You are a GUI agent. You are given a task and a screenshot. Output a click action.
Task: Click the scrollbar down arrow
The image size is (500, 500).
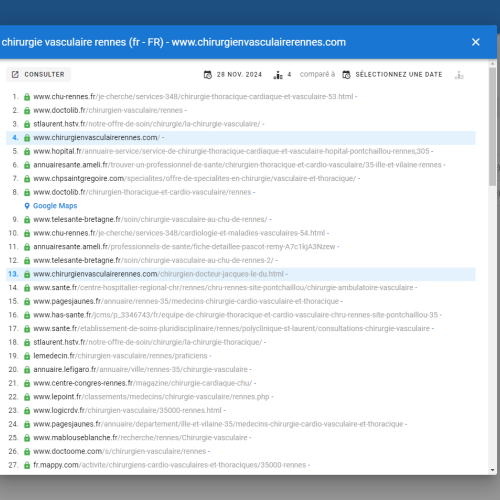point(493,470)
